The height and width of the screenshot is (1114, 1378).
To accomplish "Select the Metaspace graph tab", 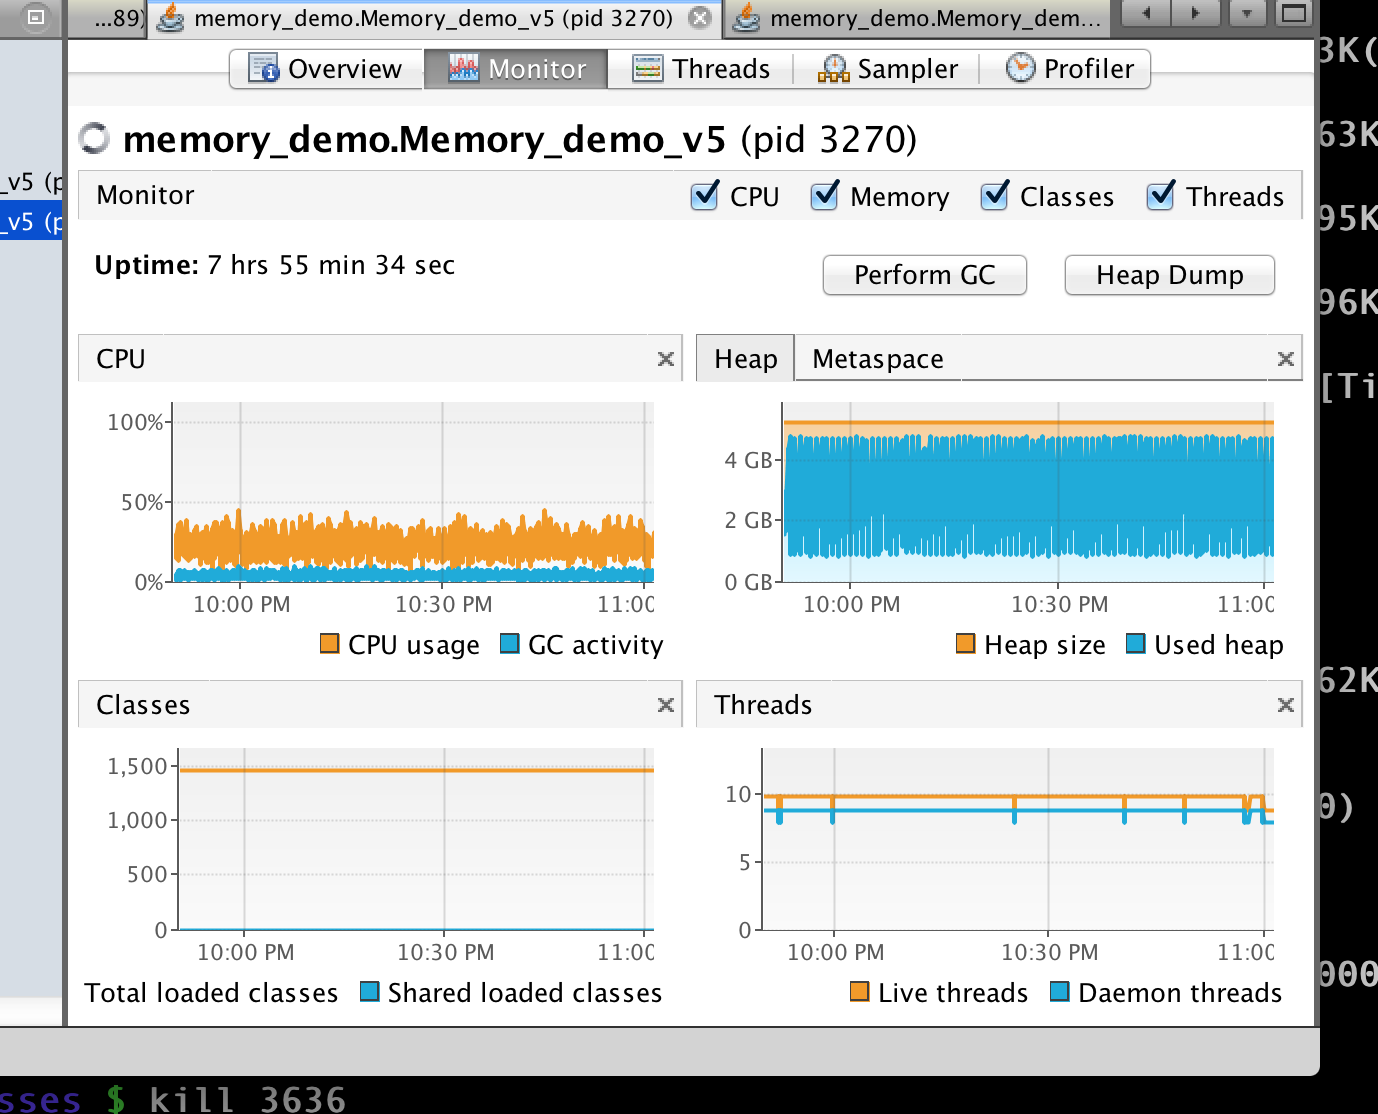I will click(877, 358).
